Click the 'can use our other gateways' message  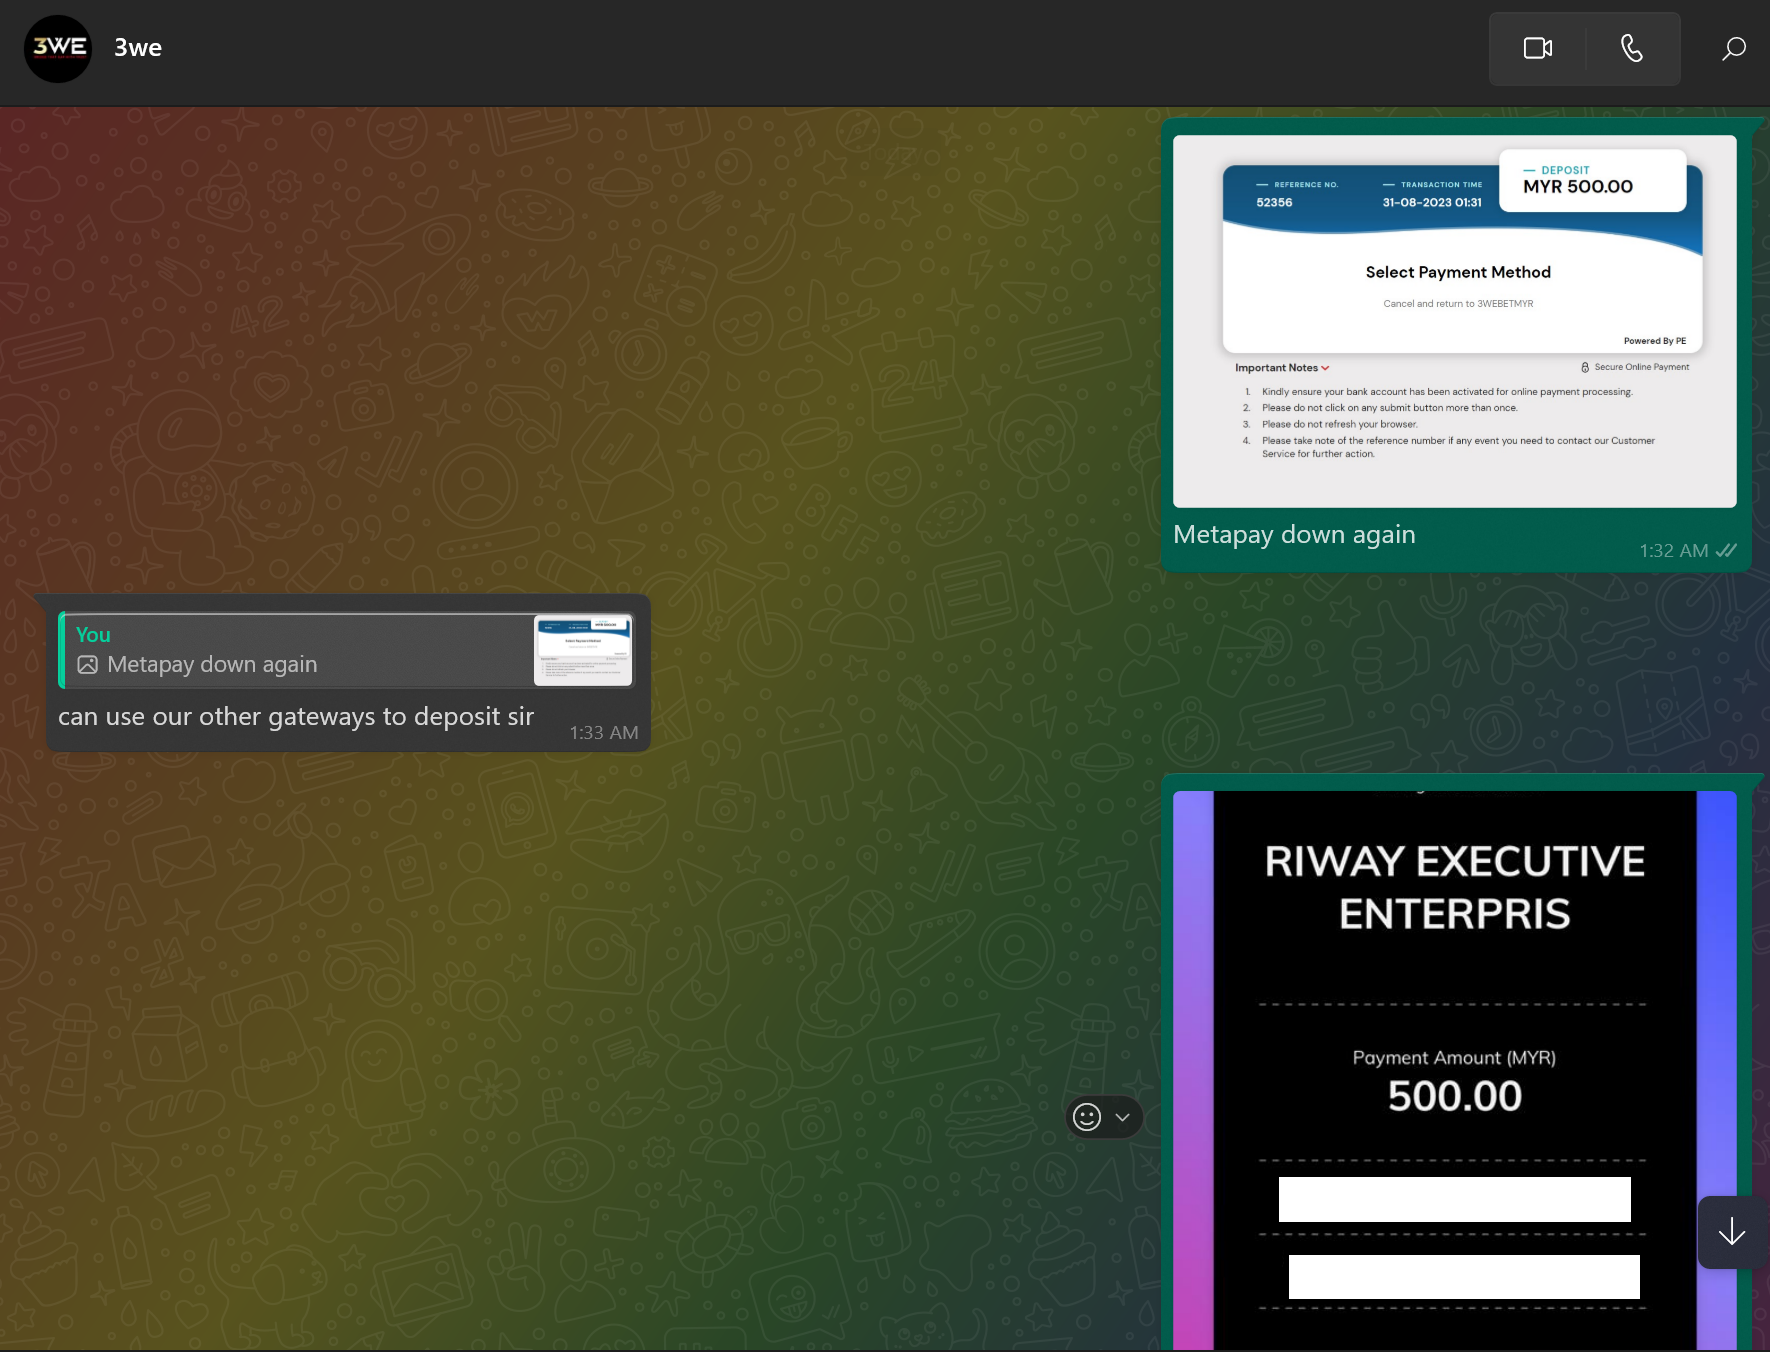pos(296,717)
